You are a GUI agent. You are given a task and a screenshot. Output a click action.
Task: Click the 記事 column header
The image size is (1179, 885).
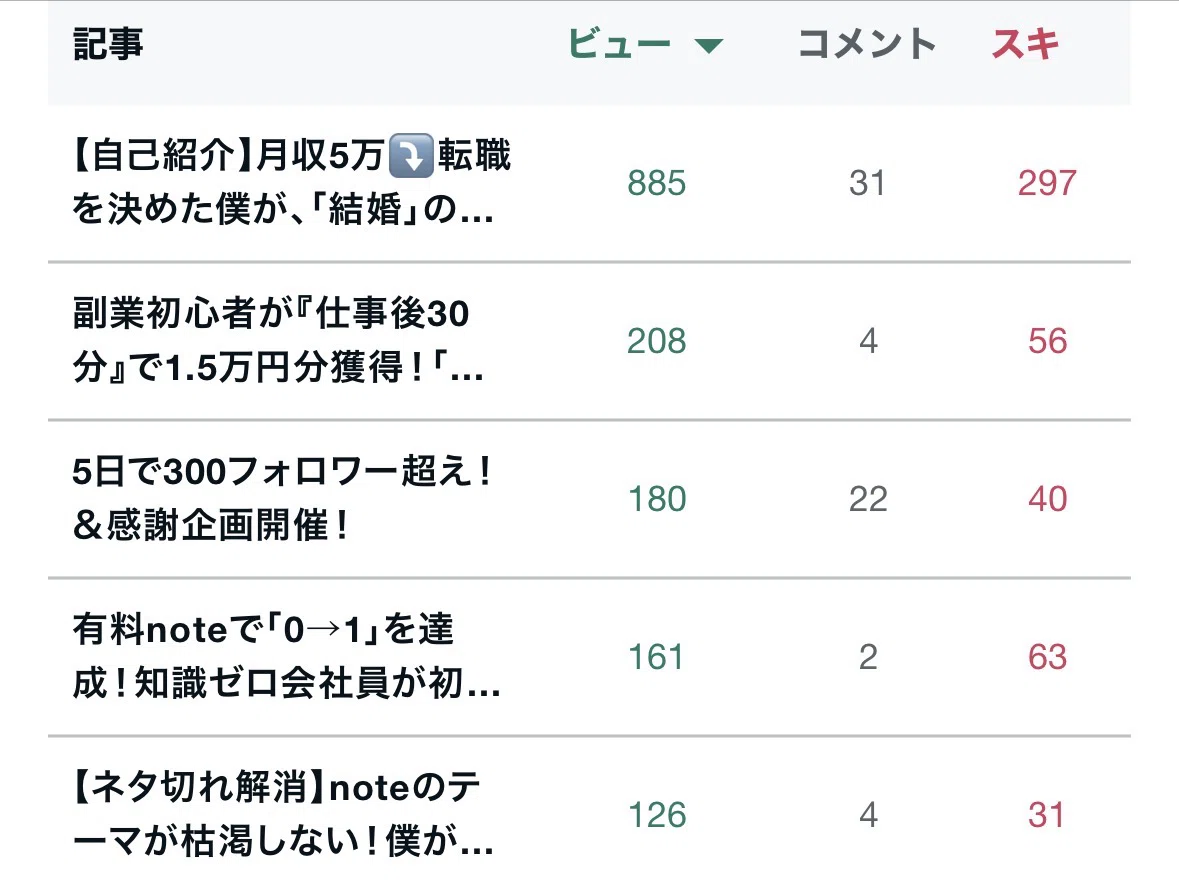coord(108,44)
